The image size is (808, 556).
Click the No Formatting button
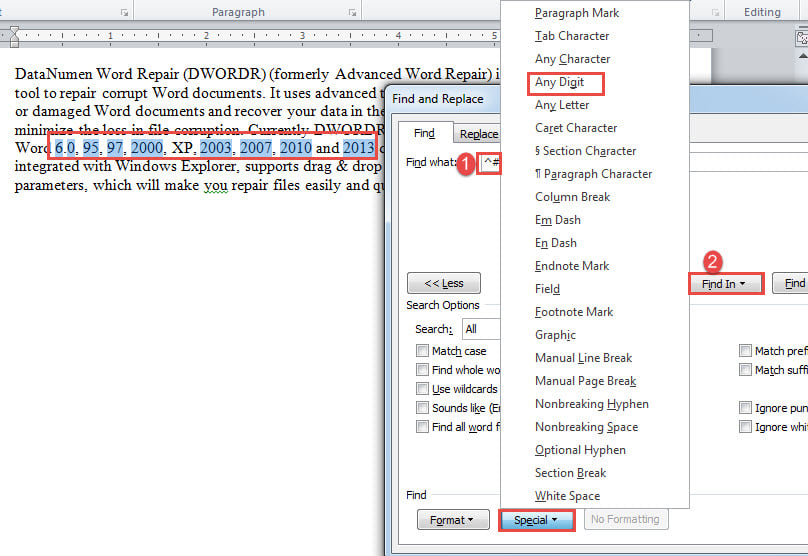(x=626, y=519)
